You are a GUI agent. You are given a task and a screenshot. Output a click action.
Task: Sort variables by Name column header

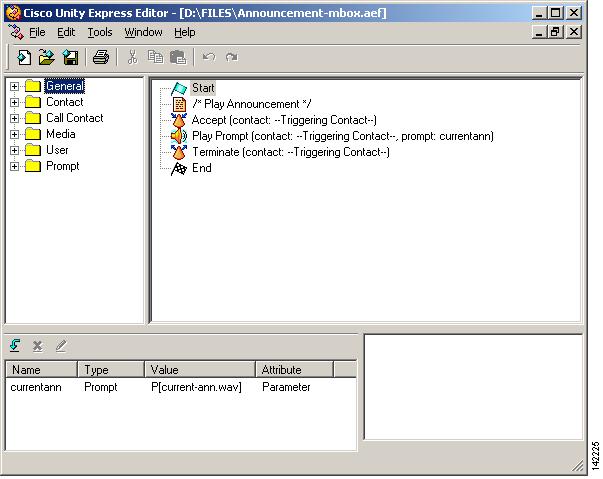tap(42, 369)
